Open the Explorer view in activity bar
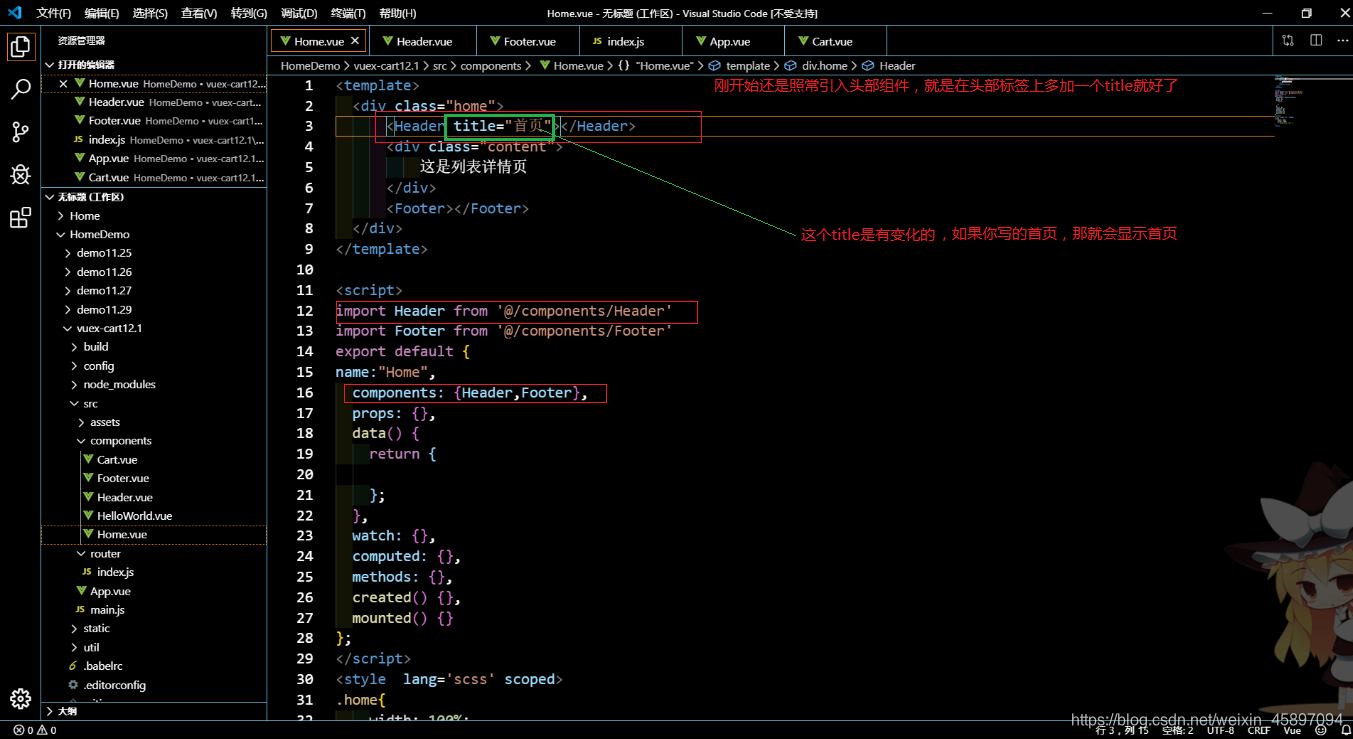 tap(20, 47)
